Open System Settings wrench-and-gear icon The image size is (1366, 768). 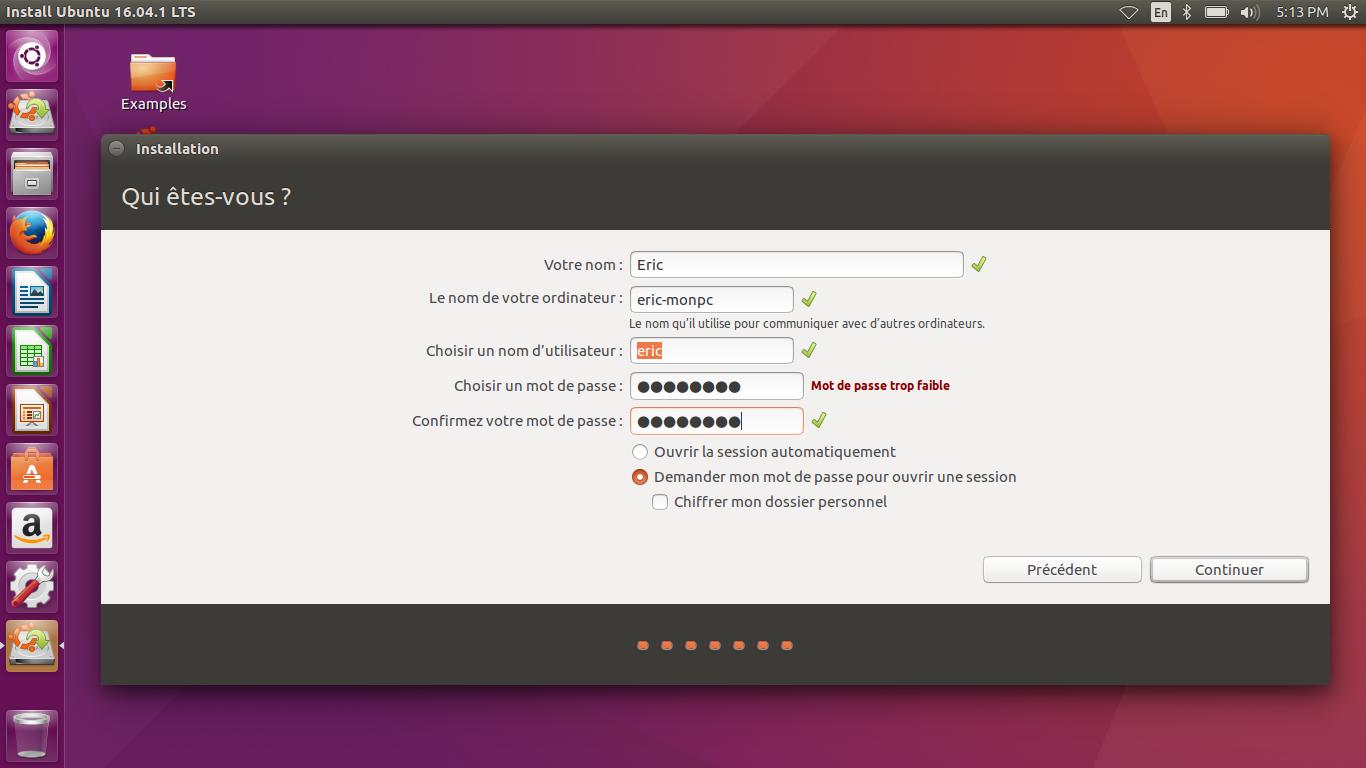32,587
